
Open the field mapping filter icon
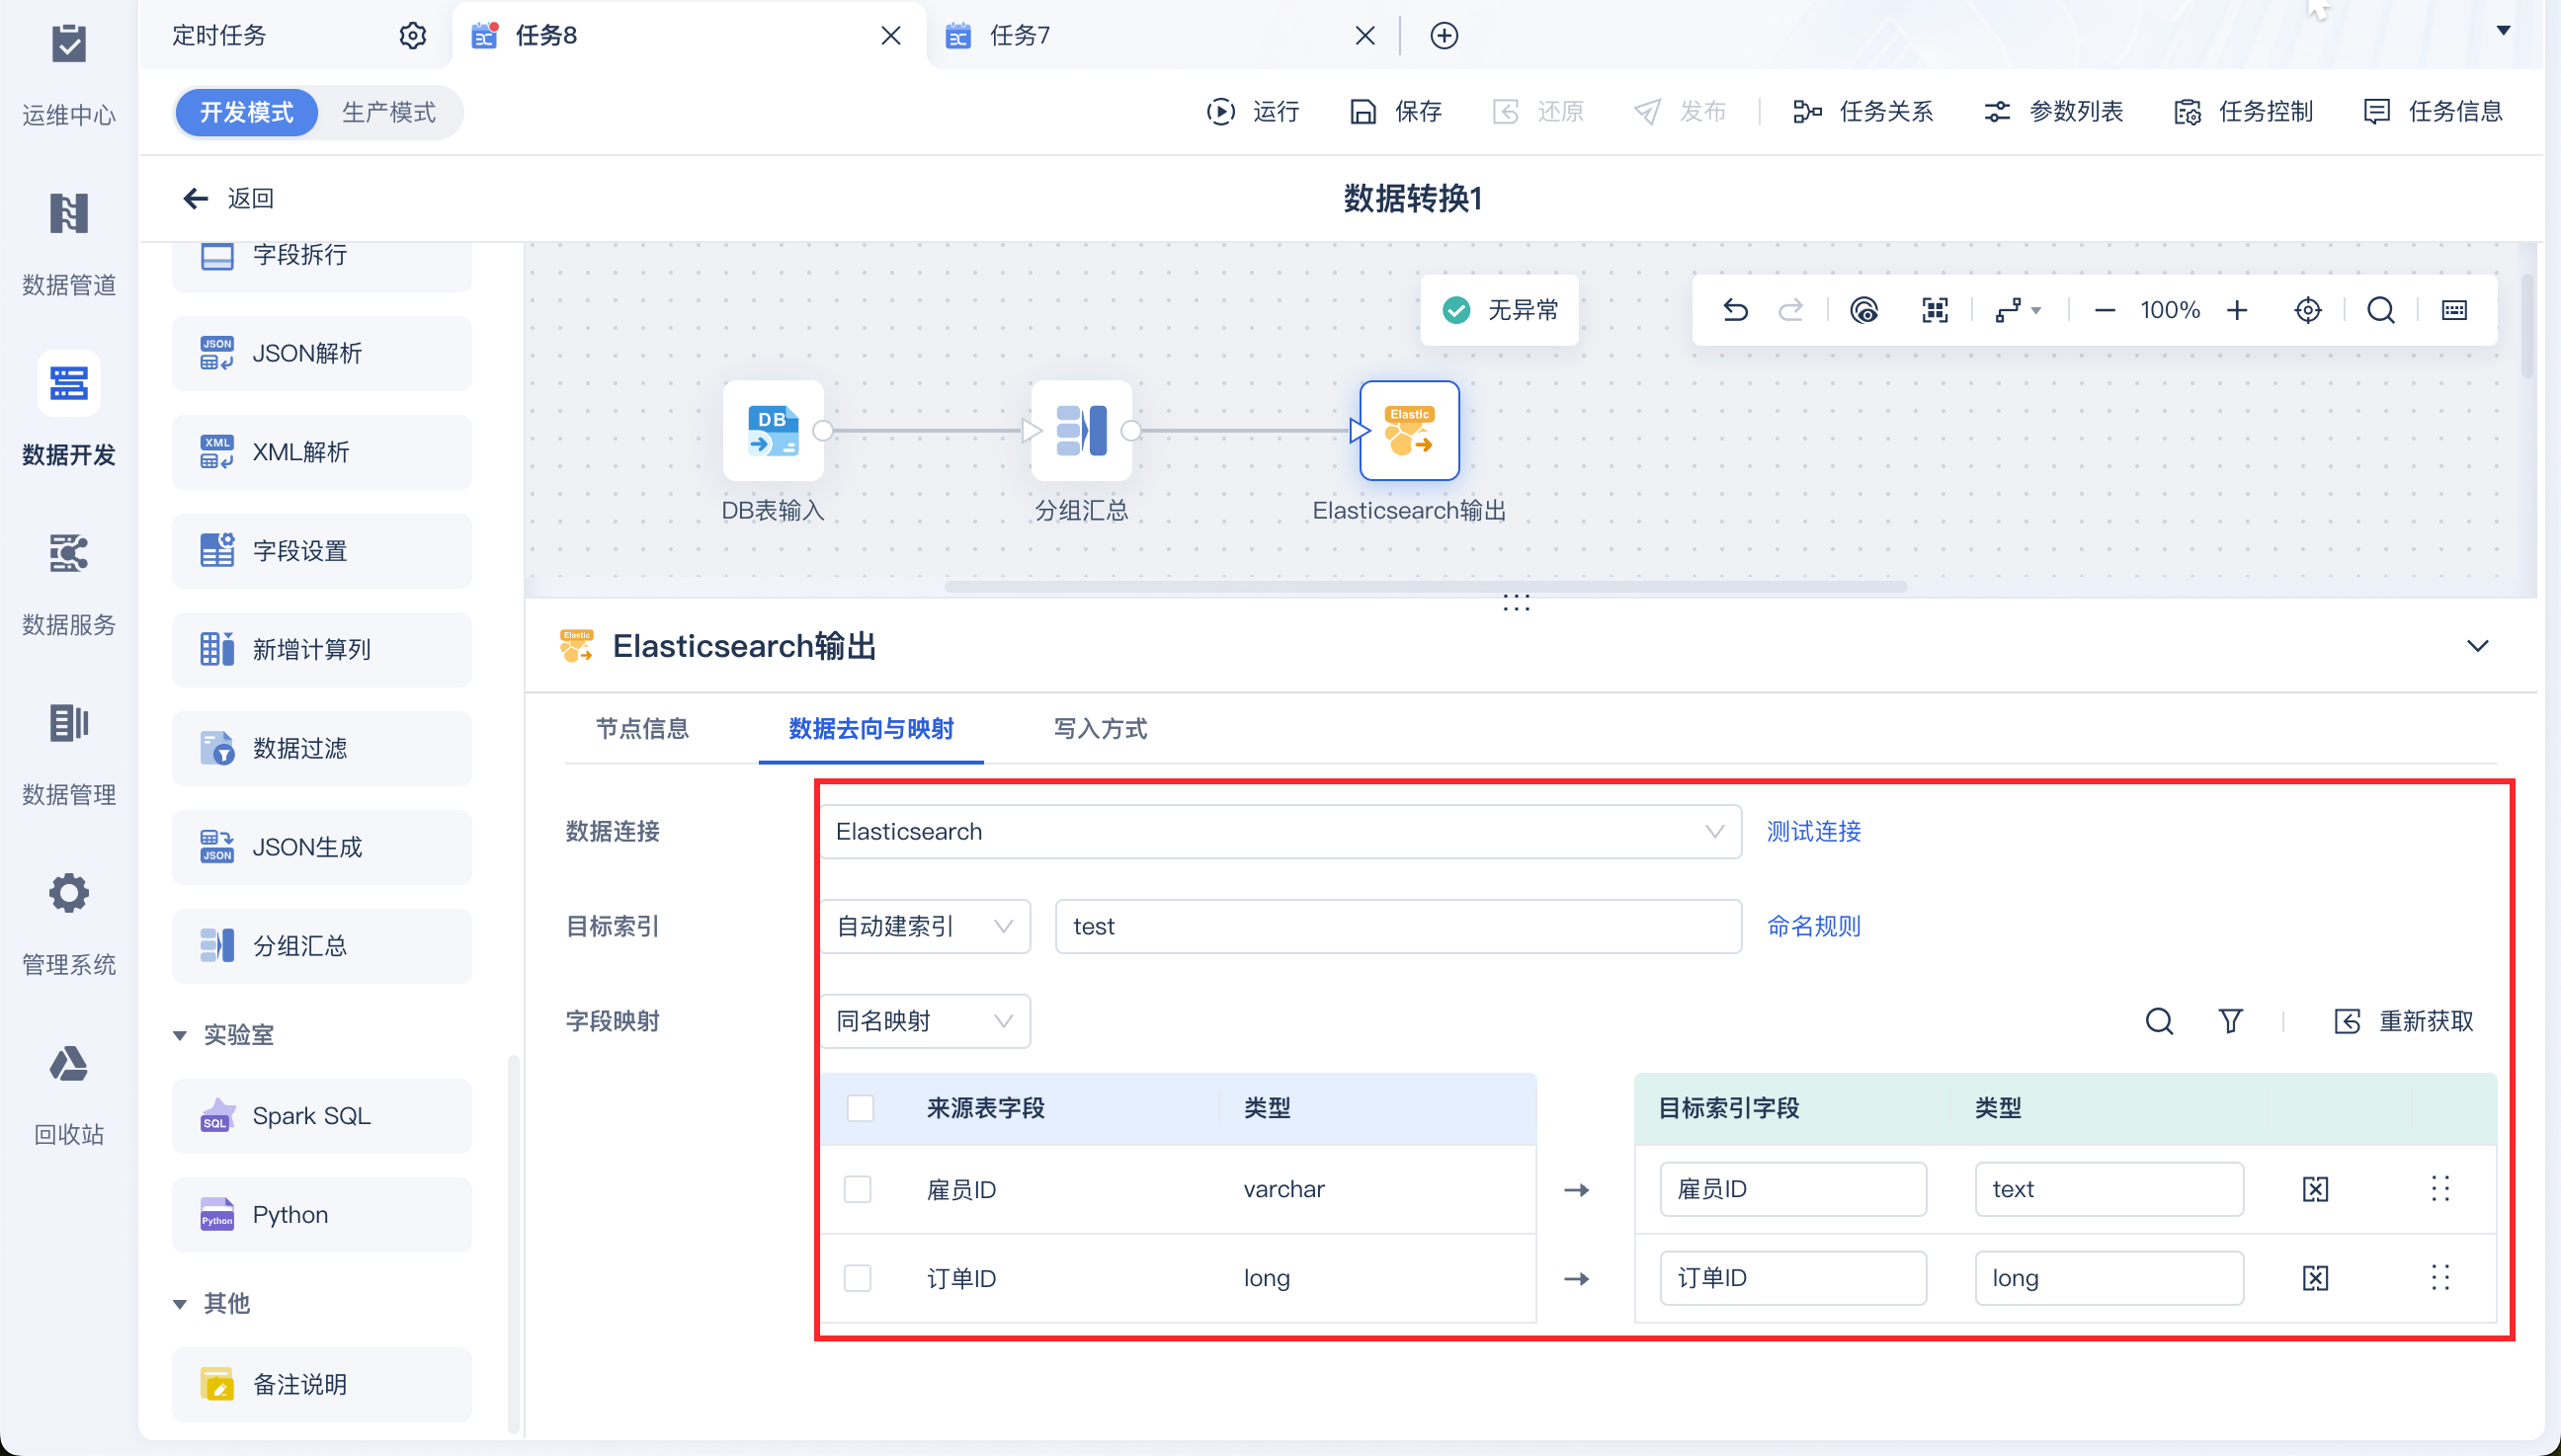coord(2230,1021)
